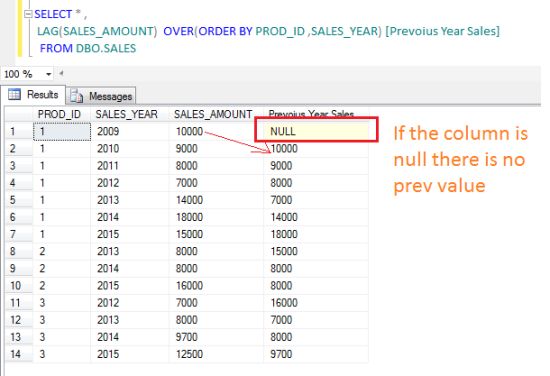Click the 2011 sales year cell
Image resolution: width=550 pixels, height=376 pixels.
[129, 166]
